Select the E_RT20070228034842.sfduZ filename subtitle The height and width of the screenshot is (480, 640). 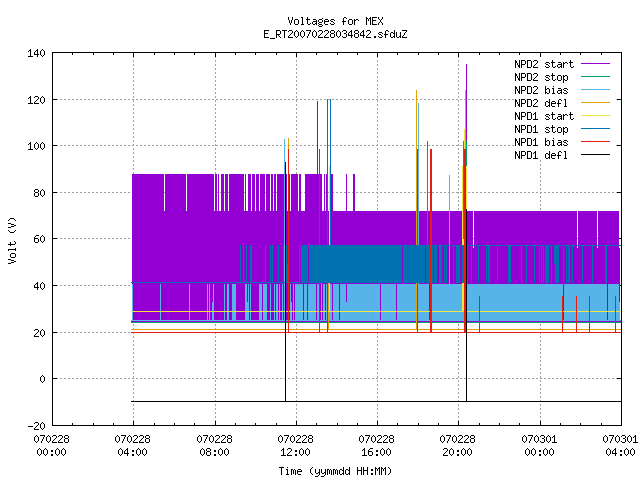335,34
